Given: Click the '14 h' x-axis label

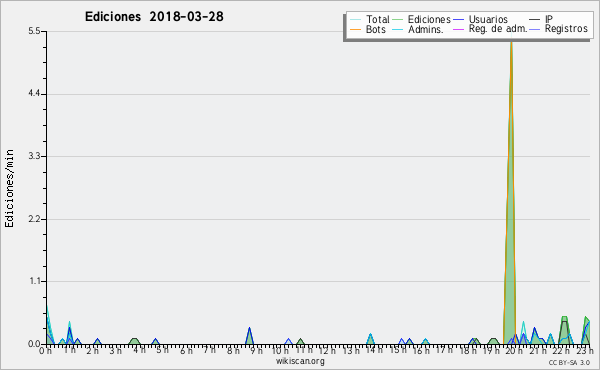Looking at the screenshot, I should point(374,350).
